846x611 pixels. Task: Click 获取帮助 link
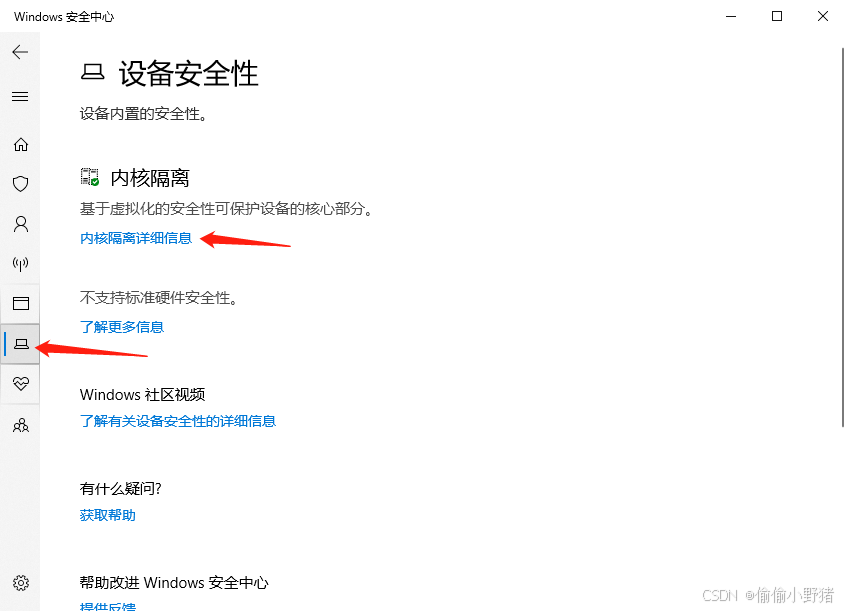[108, 515]
